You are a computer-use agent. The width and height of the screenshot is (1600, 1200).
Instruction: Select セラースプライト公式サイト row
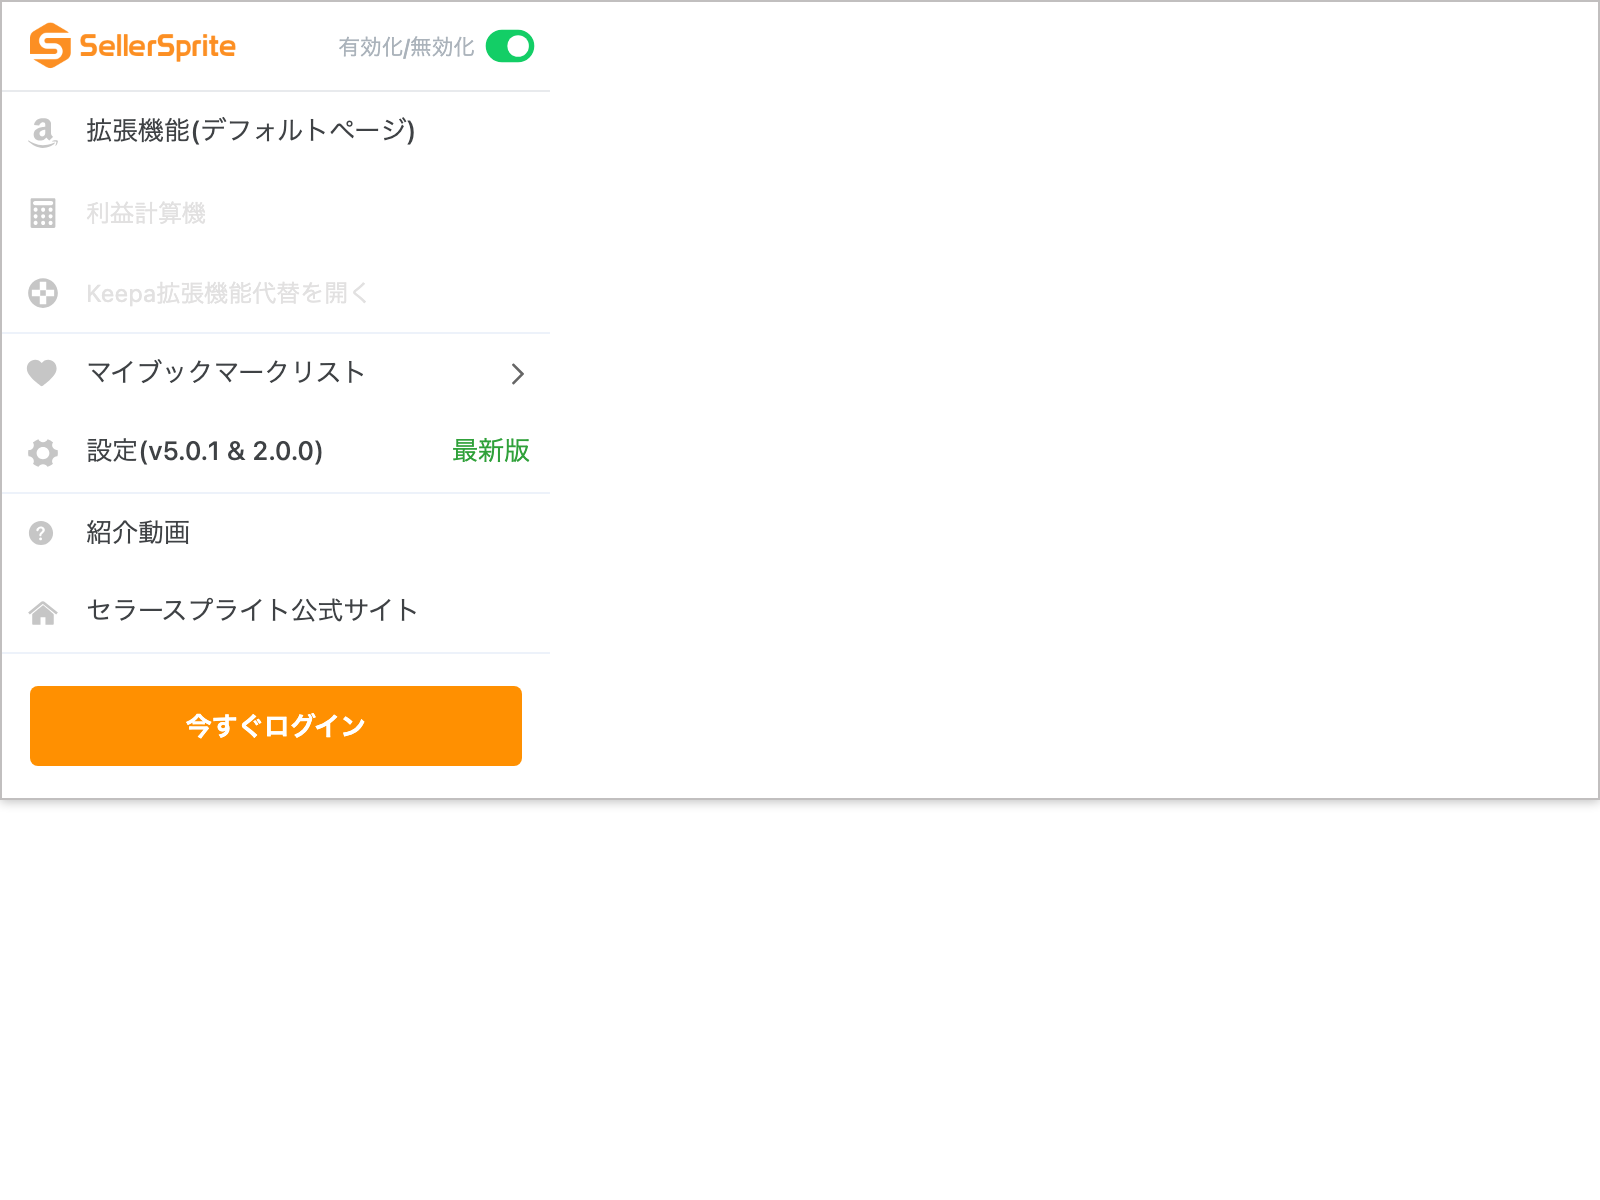(x=251, y=611)
